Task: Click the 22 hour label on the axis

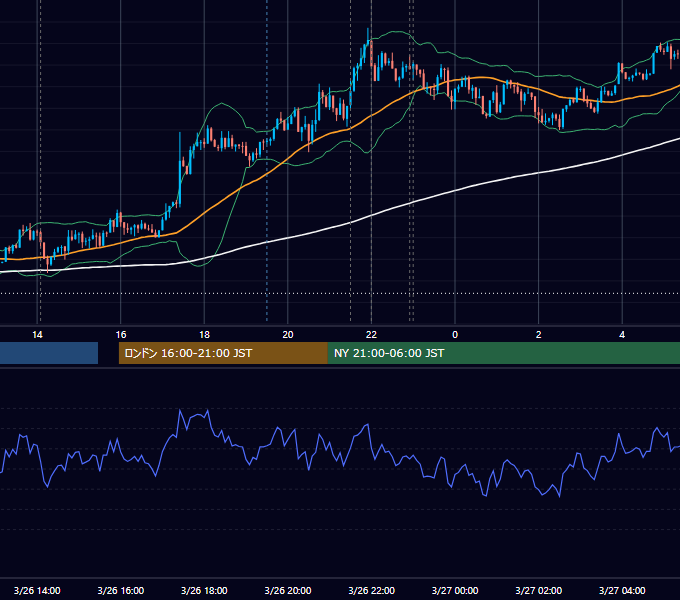Action: click(x=371, y=335)
